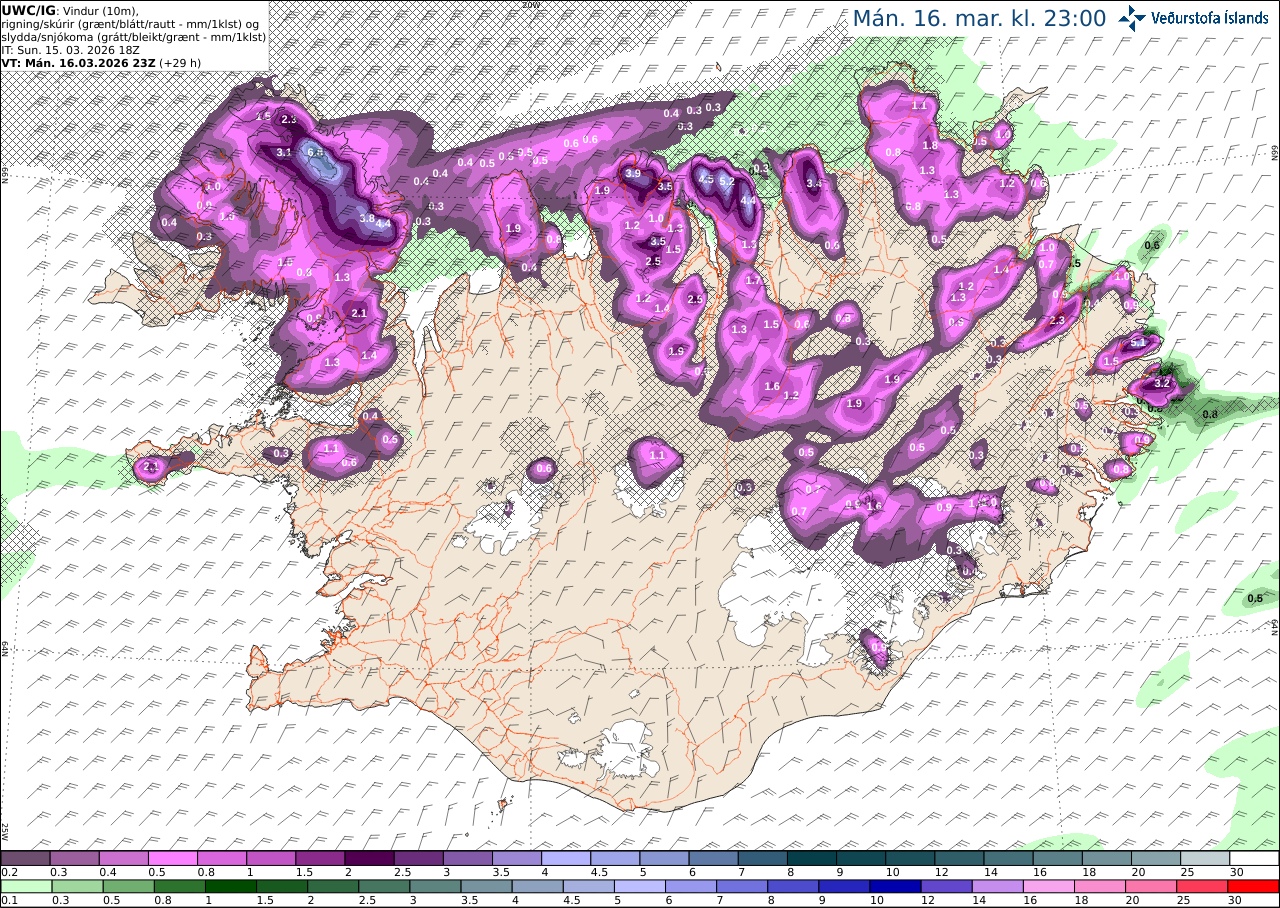Image resolution: width=1280 pixels, height=908 pixels.
Task: Pick the dark teal 8 swatch, top legend row
Action: (812, 858)
